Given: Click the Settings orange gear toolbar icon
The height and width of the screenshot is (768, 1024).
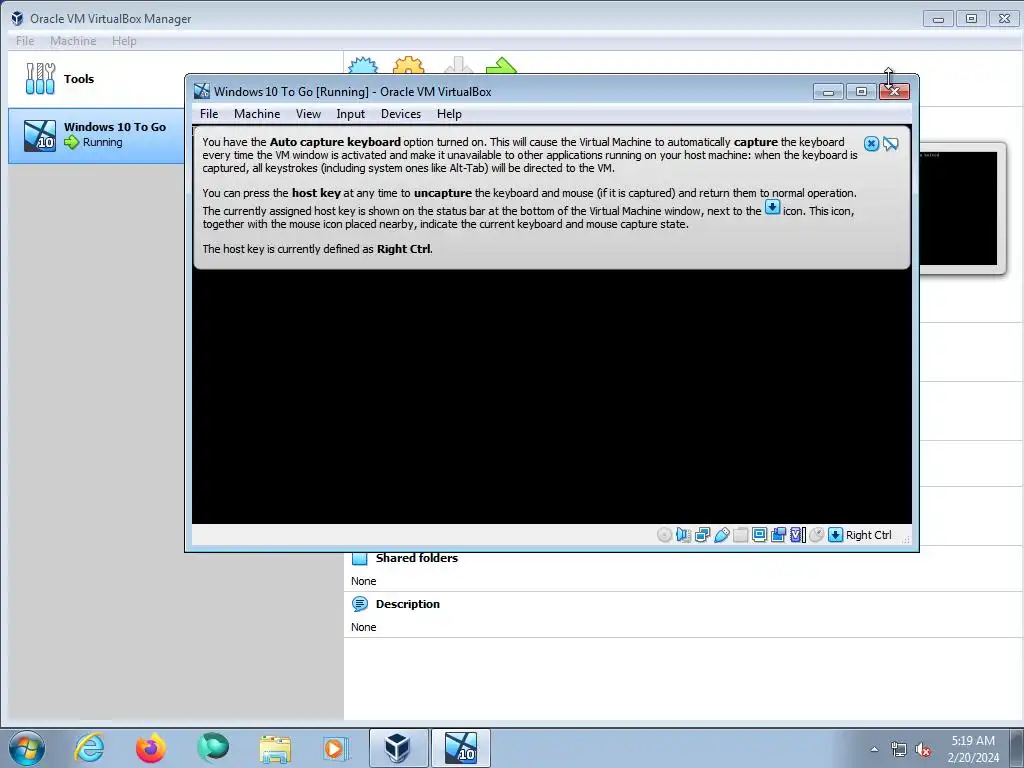Looking at the screenshot, I should 409,65.
